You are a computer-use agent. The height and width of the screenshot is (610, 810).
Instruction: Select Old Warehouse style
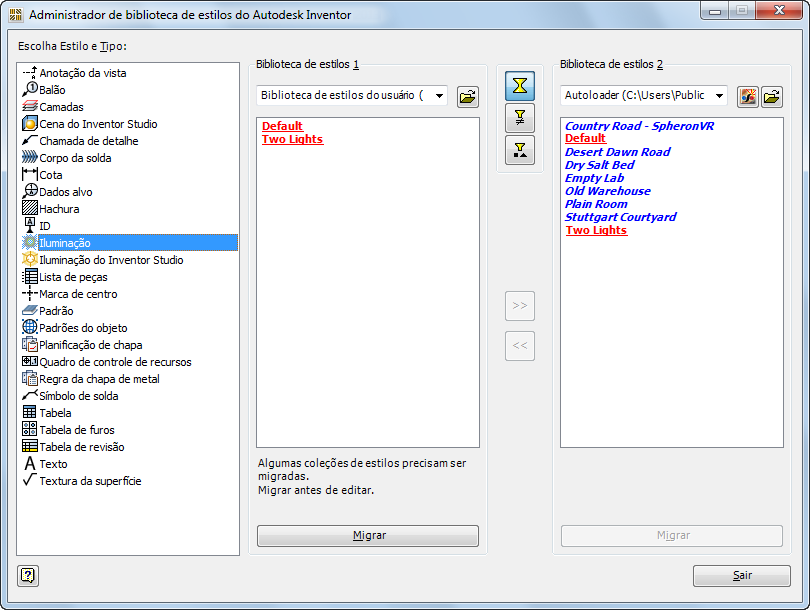(x=608, y=191)
